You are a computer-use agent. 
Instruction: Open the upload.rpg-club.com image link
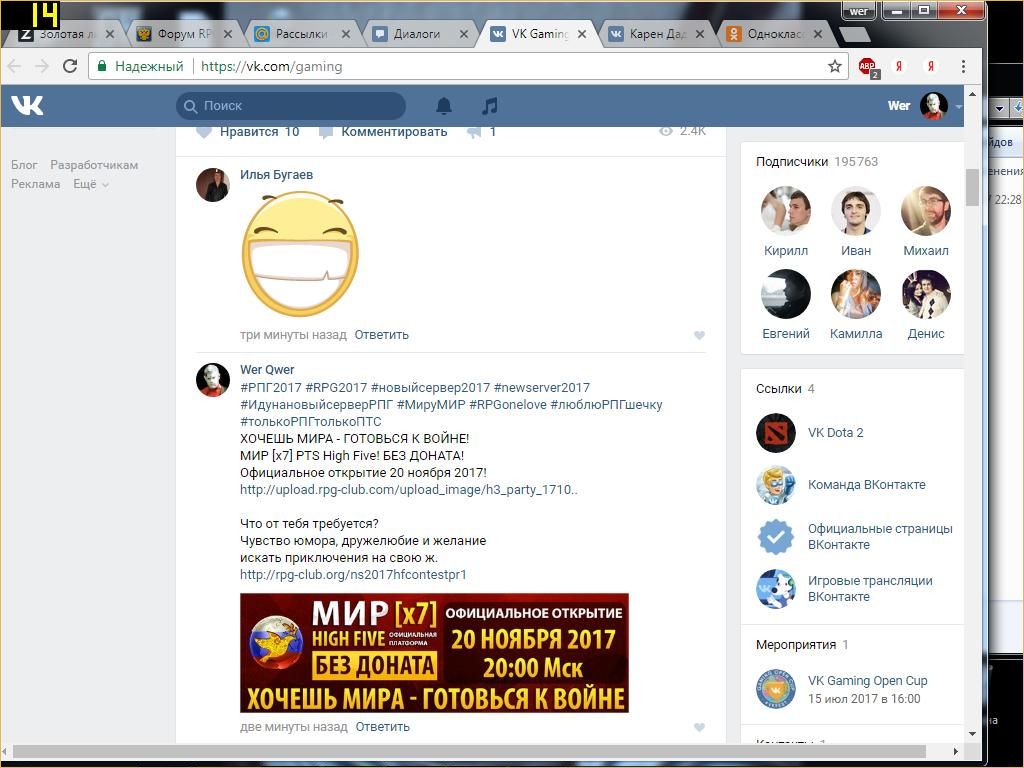409,490
